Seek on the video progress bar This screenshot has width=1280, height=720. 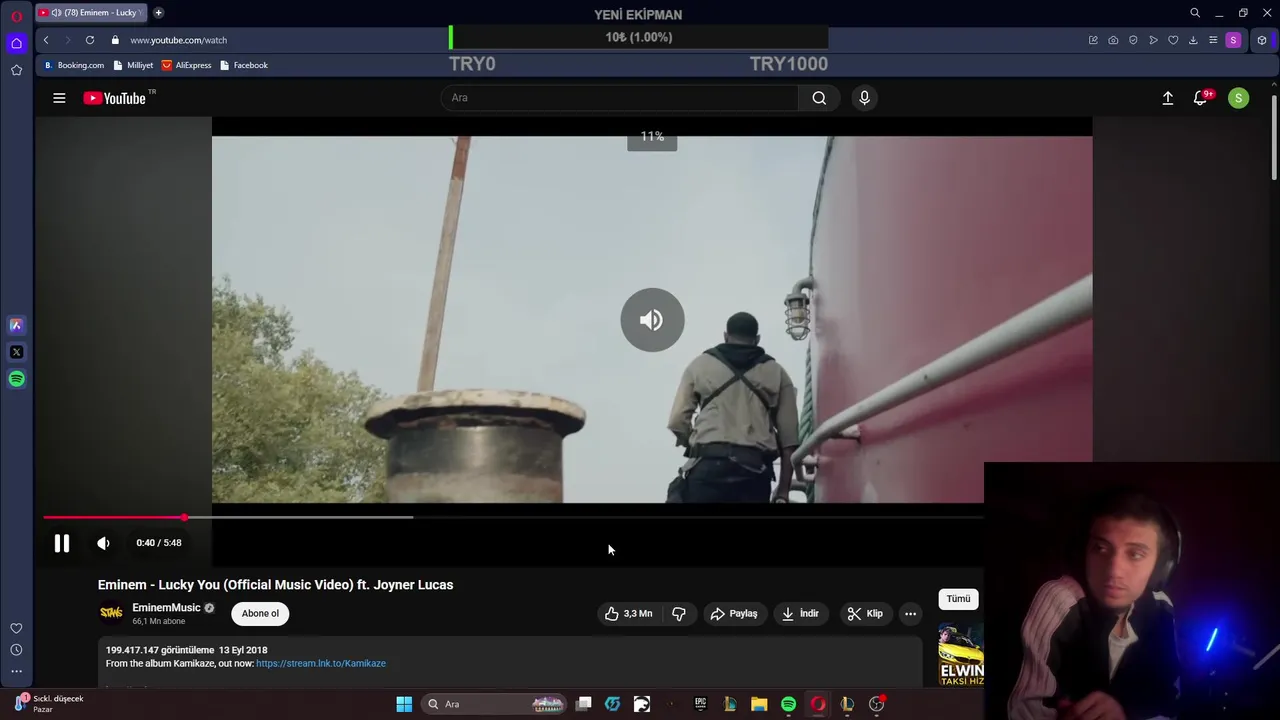513,517
